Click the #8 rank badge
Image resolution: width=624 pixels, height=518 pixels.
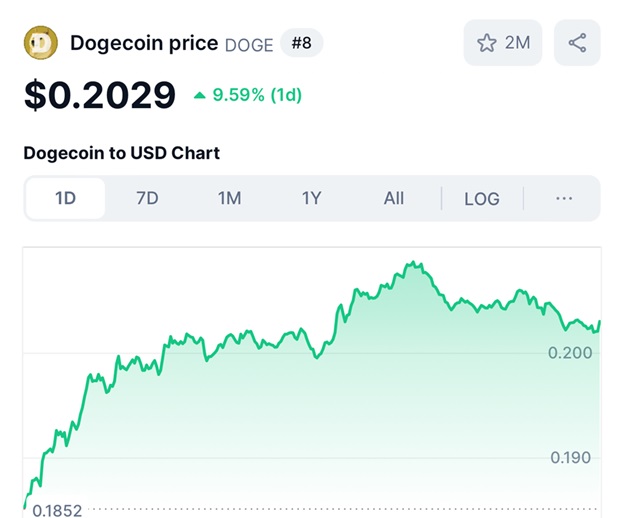pyautogui.click(x=302, y=43)
